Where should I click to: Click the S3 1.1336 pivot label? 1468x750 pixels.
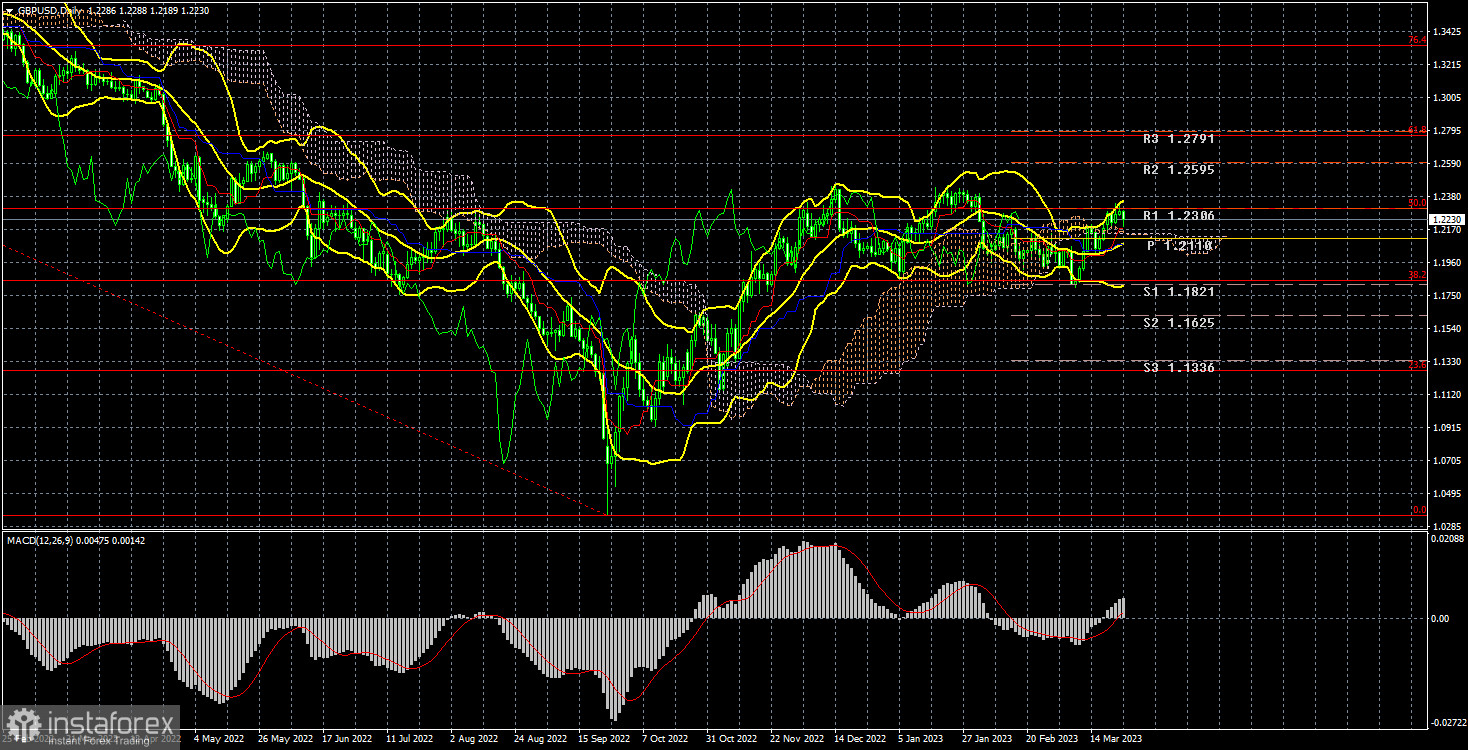(x=1179, y=368)
